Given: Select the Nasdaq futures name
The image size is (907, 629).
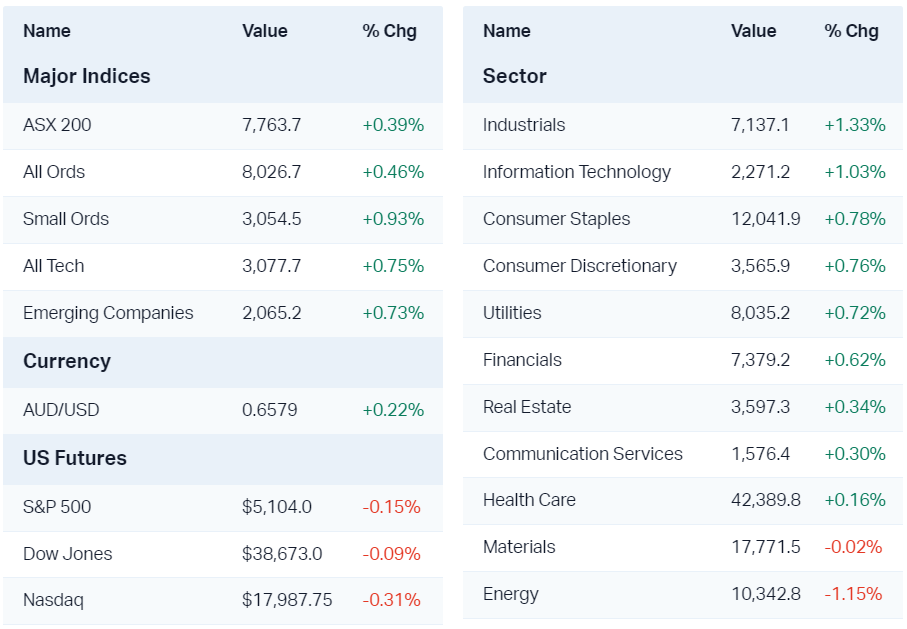Looking at the screenshot, I should coord(53,601).
